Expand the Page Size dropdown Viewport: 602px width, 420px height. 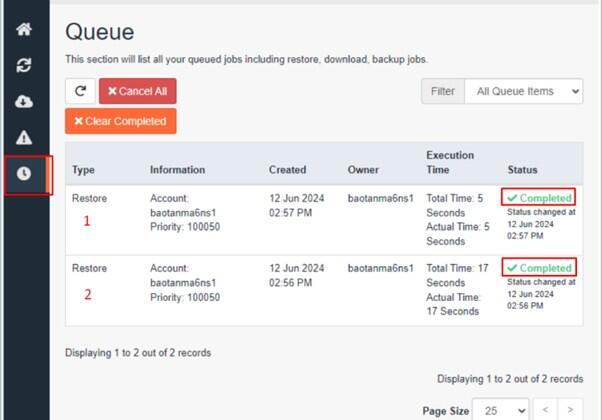(502, 410)
